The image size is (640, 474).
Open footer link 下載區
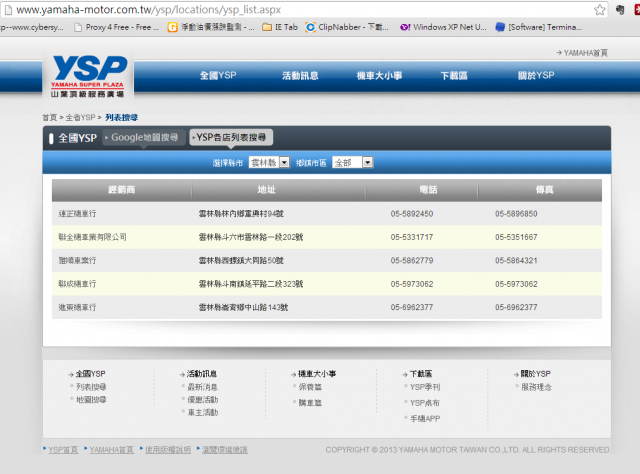(x=421, y=374)
